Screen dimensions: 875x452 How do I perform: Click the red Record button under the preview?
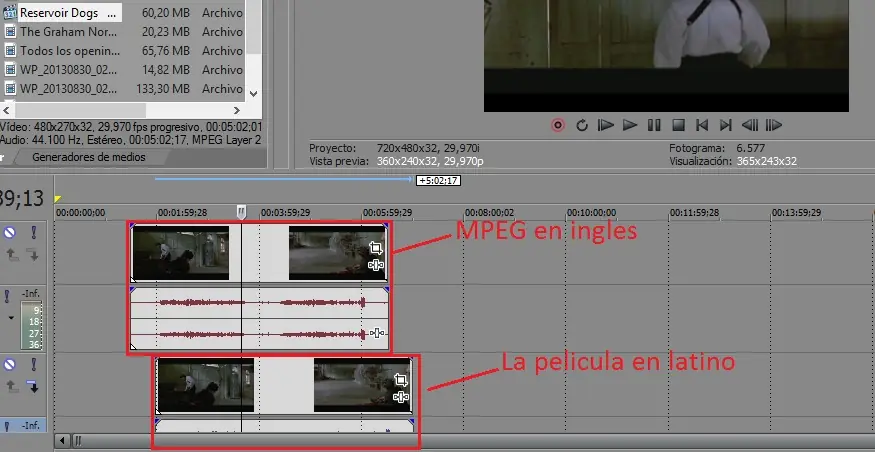tap(557, 125)
